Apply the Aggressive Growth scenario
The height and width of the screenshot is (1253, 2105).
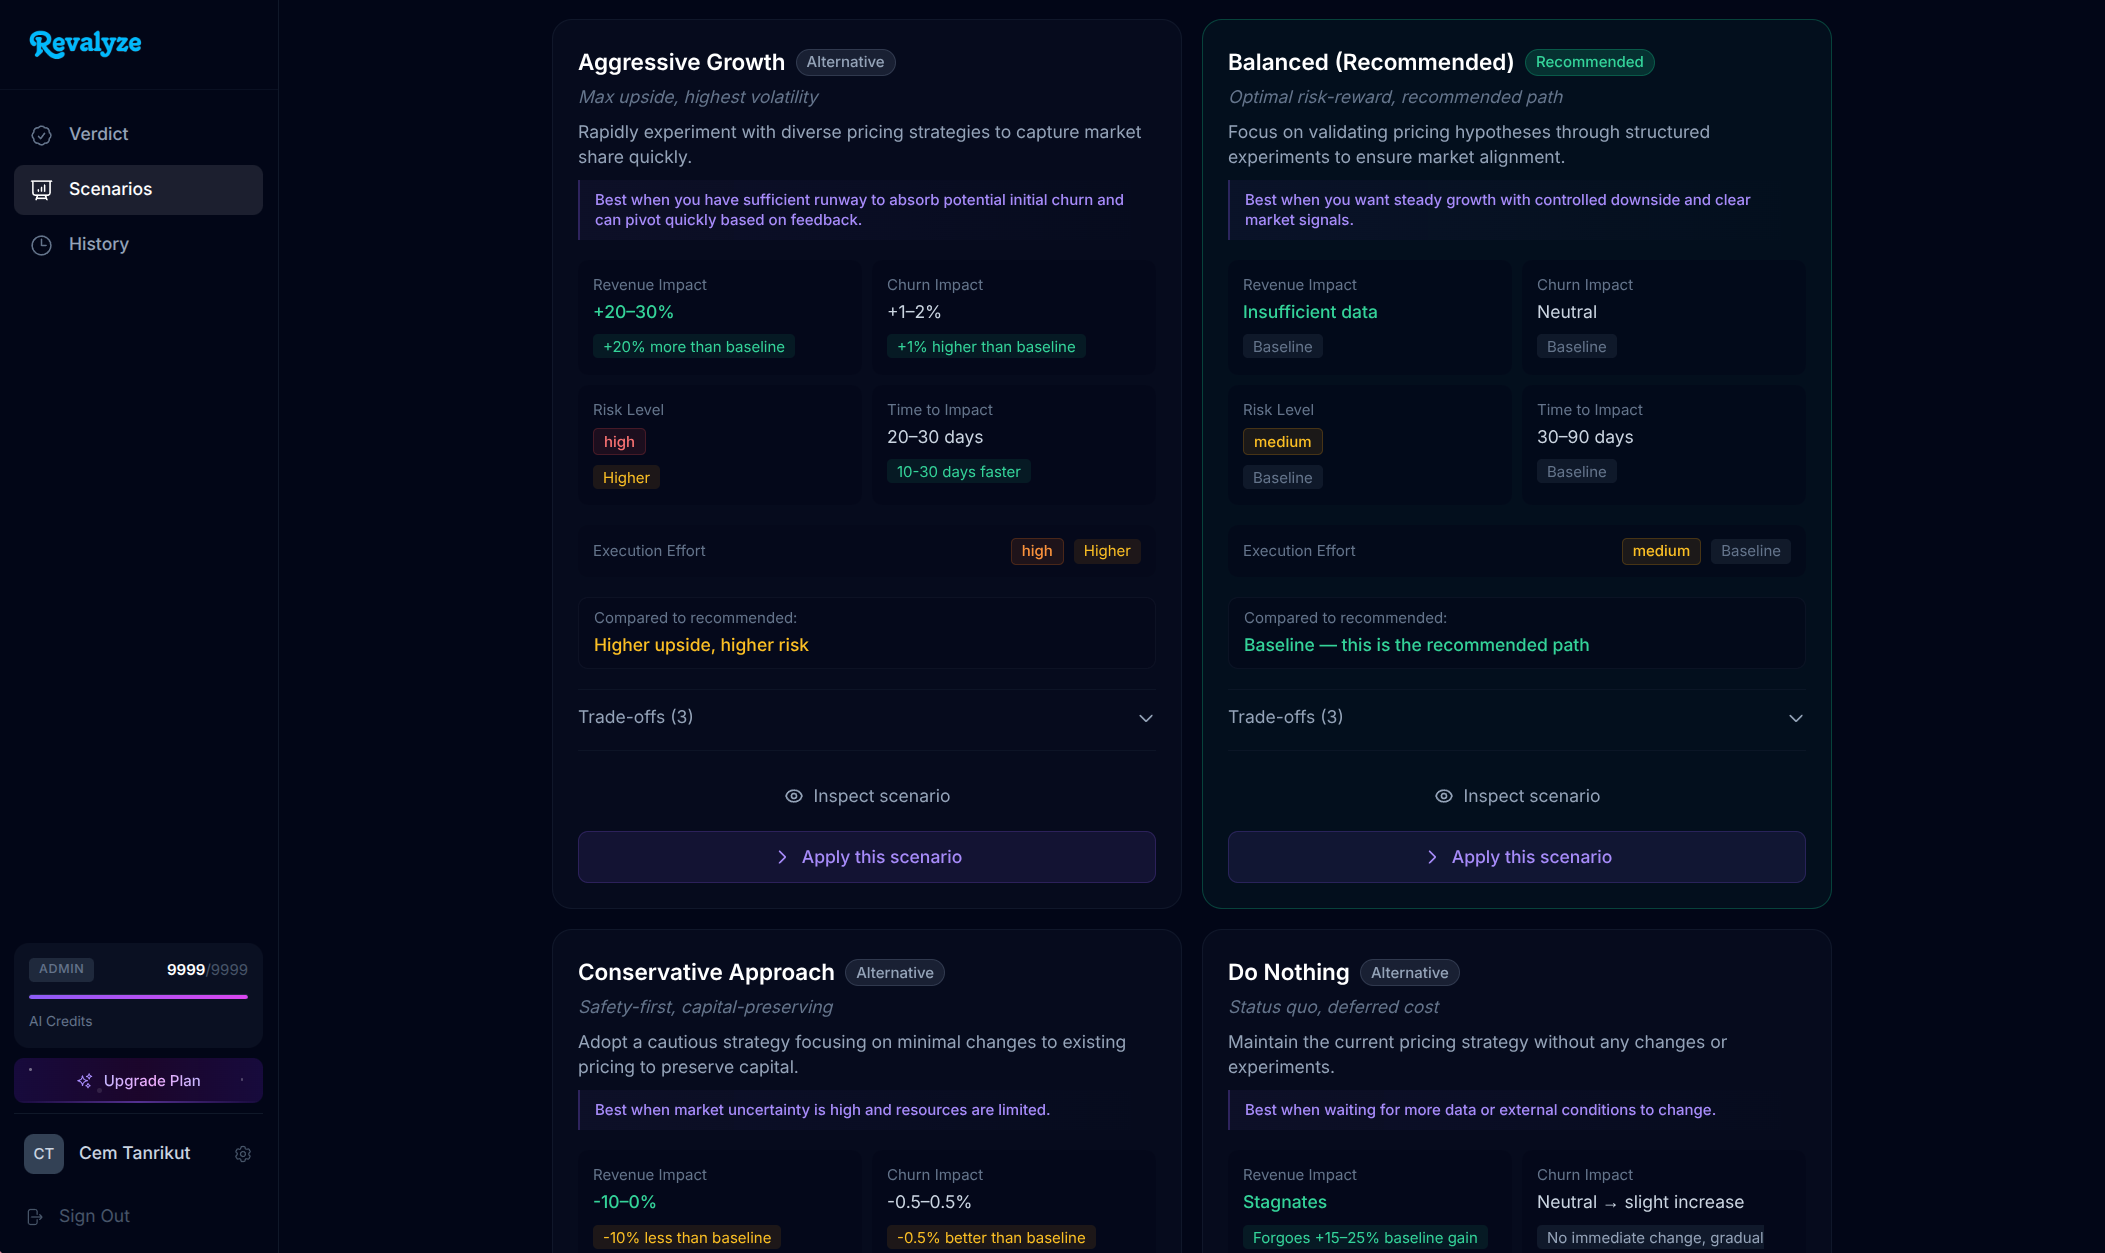click(866, 857)
